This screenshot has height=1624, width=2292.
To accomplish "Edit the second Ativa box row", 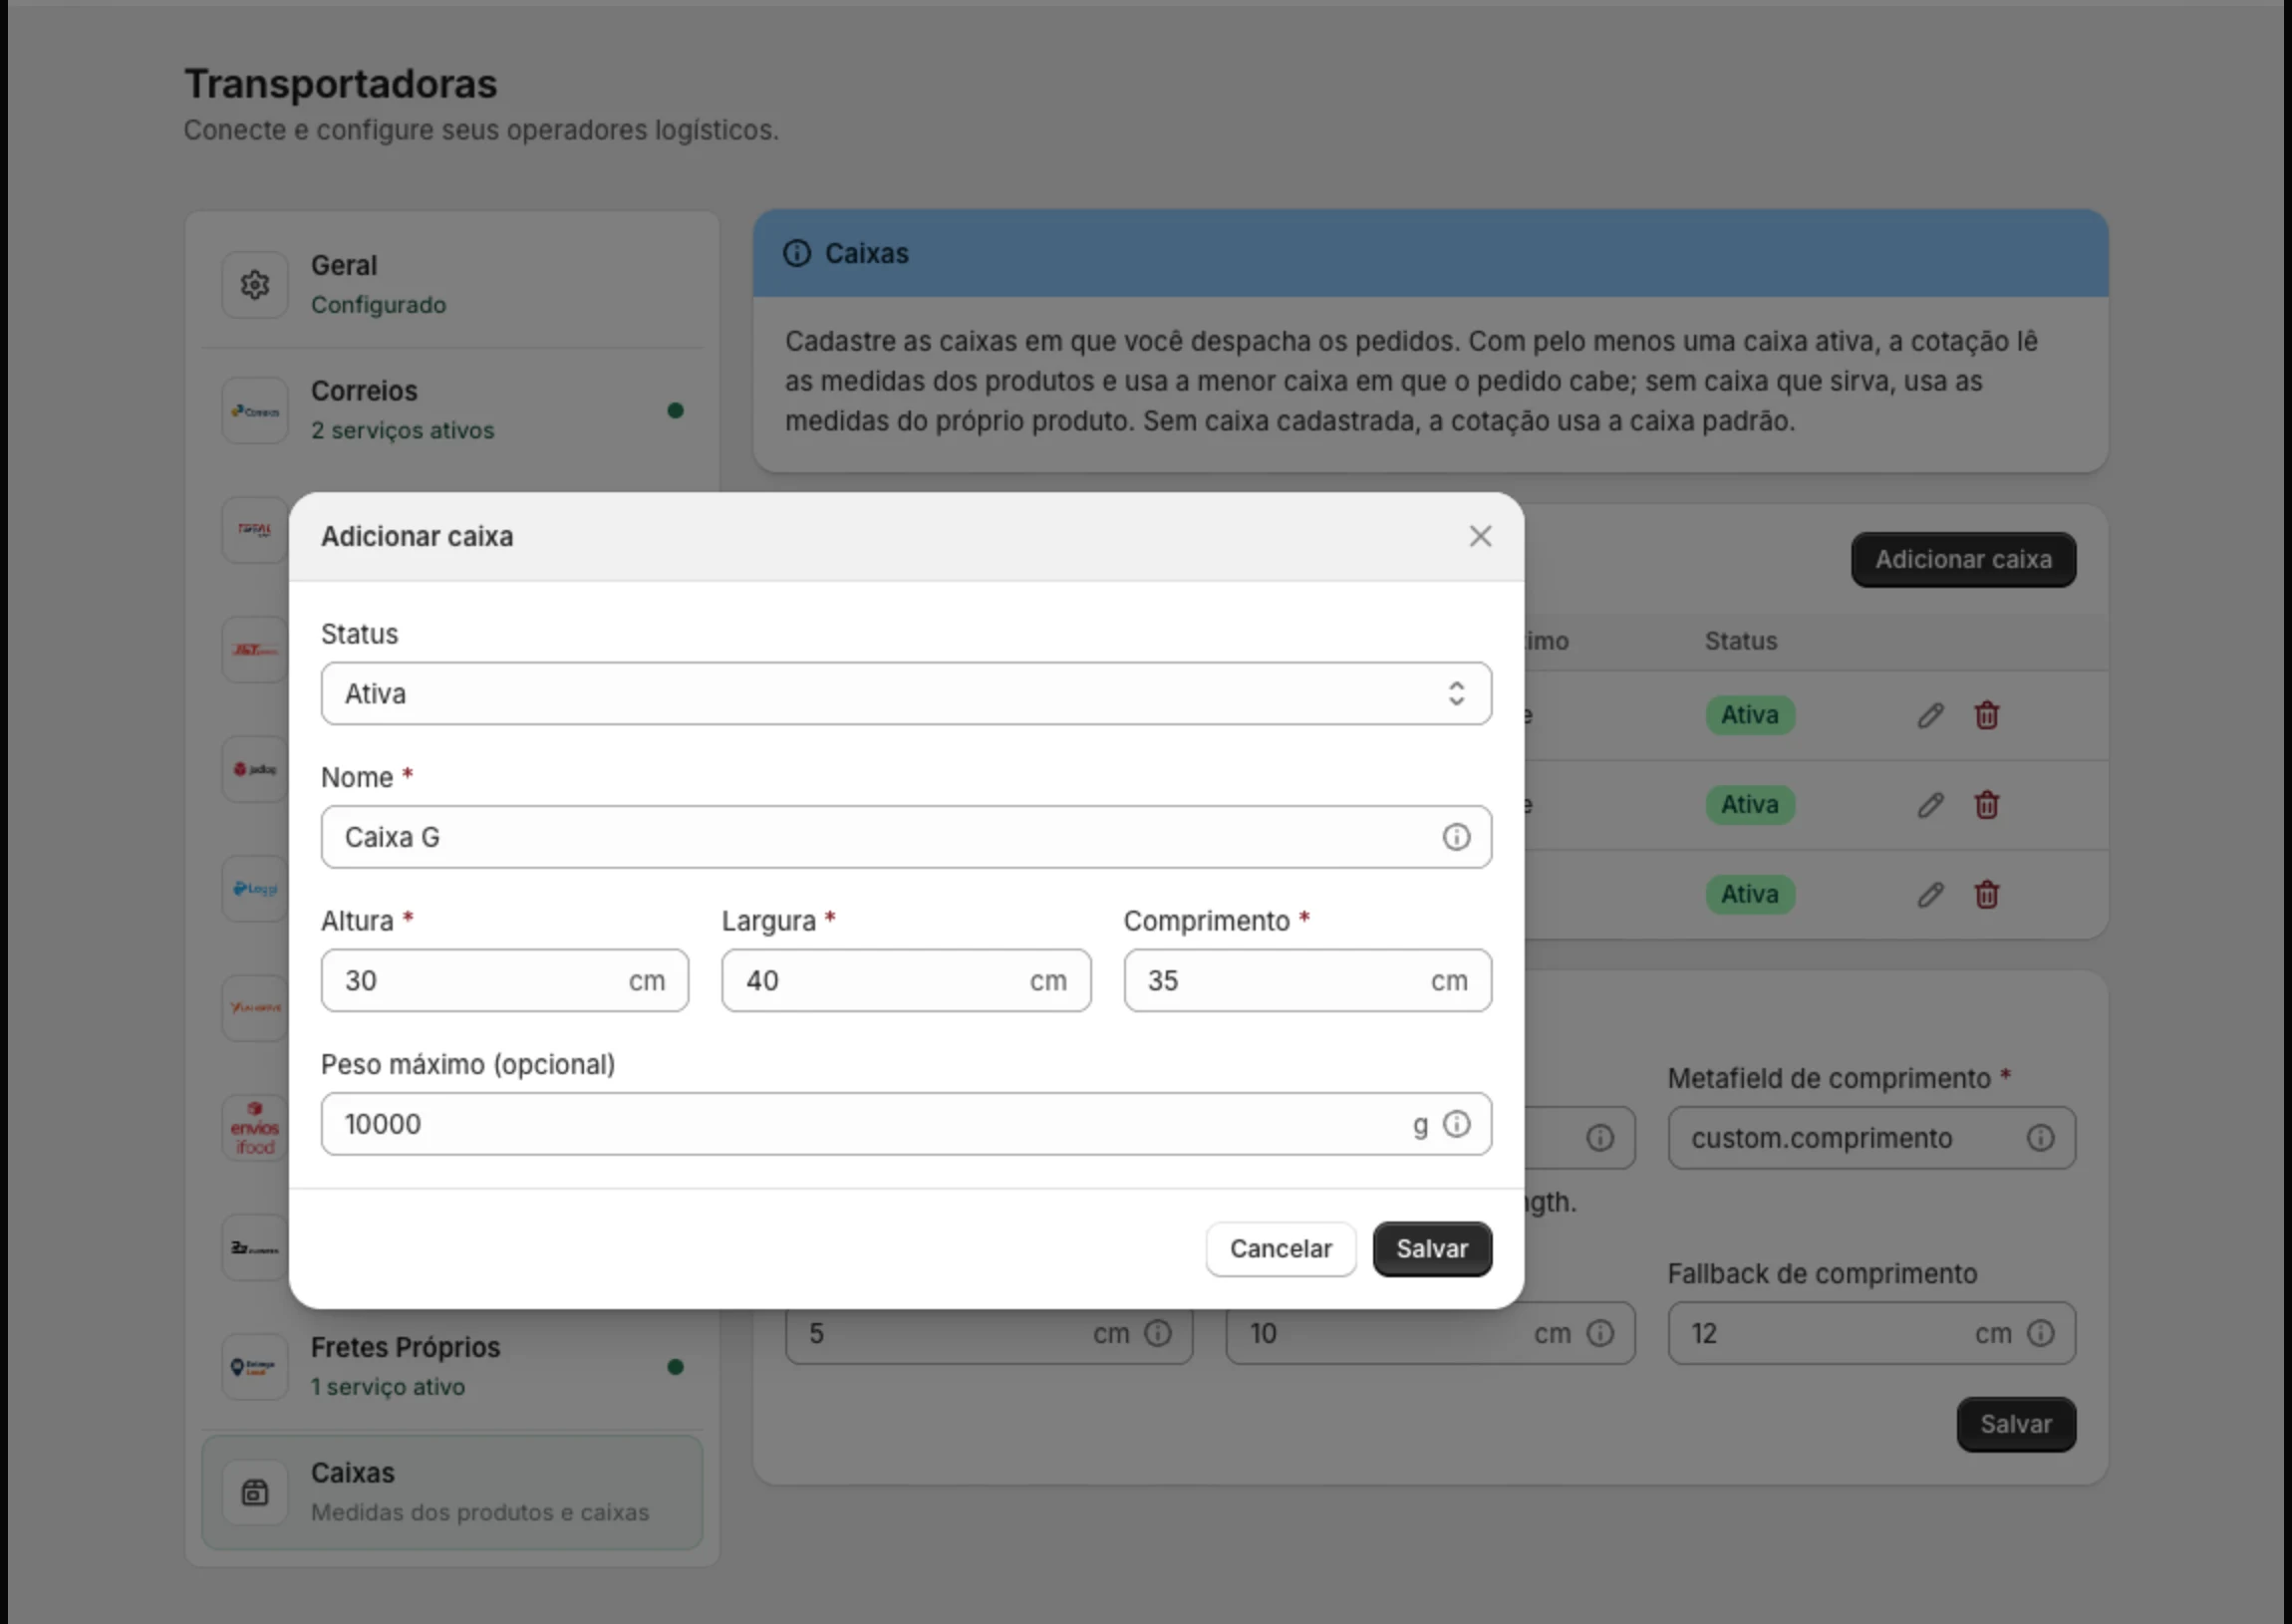I will point(1931,805).
